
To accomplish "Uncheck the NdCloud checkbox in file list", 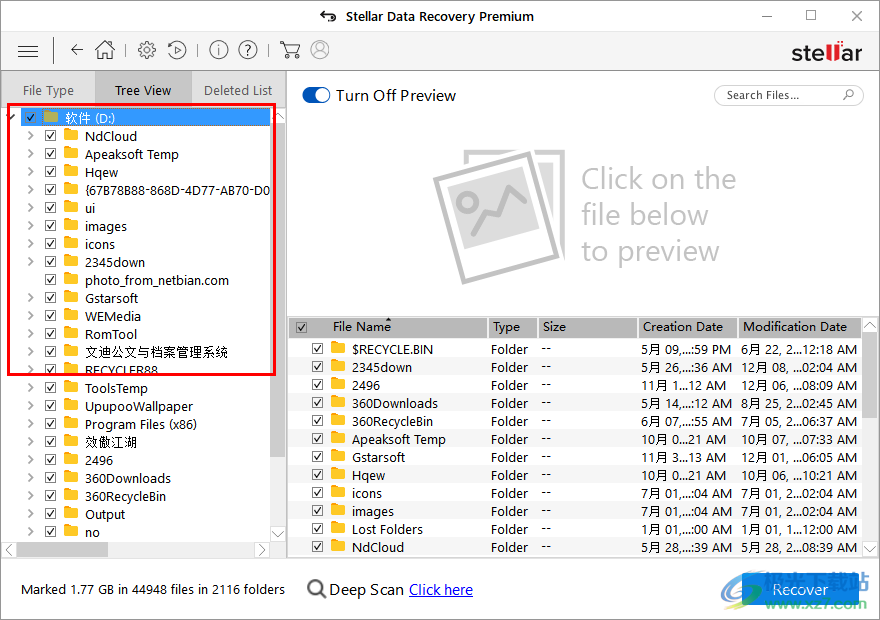I will point(317,546).
